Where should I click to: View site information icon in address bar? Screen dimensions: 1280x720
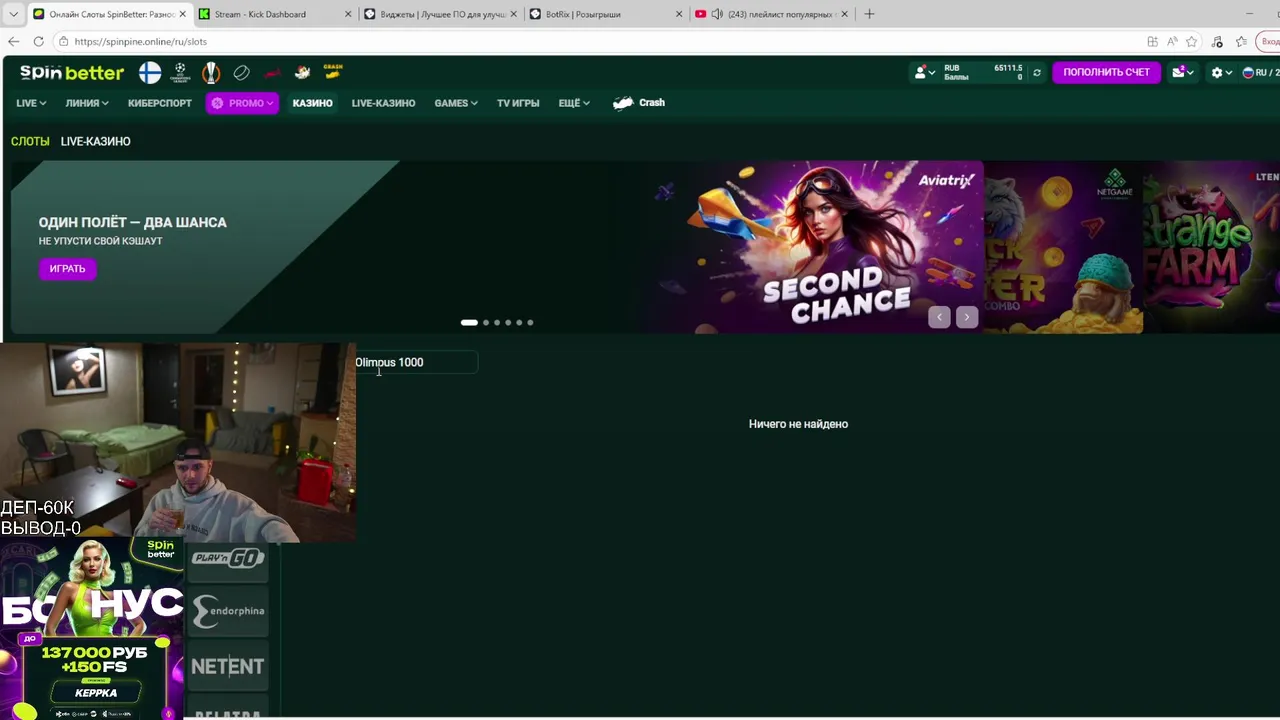tap(63, 41)
